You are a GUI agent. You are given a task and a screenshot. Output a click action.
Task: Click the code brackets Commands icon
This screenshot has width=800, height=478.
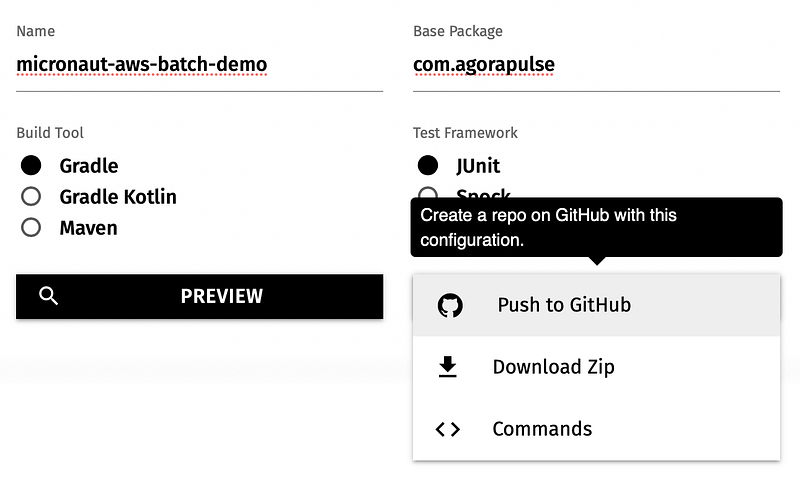coord(447,430)
